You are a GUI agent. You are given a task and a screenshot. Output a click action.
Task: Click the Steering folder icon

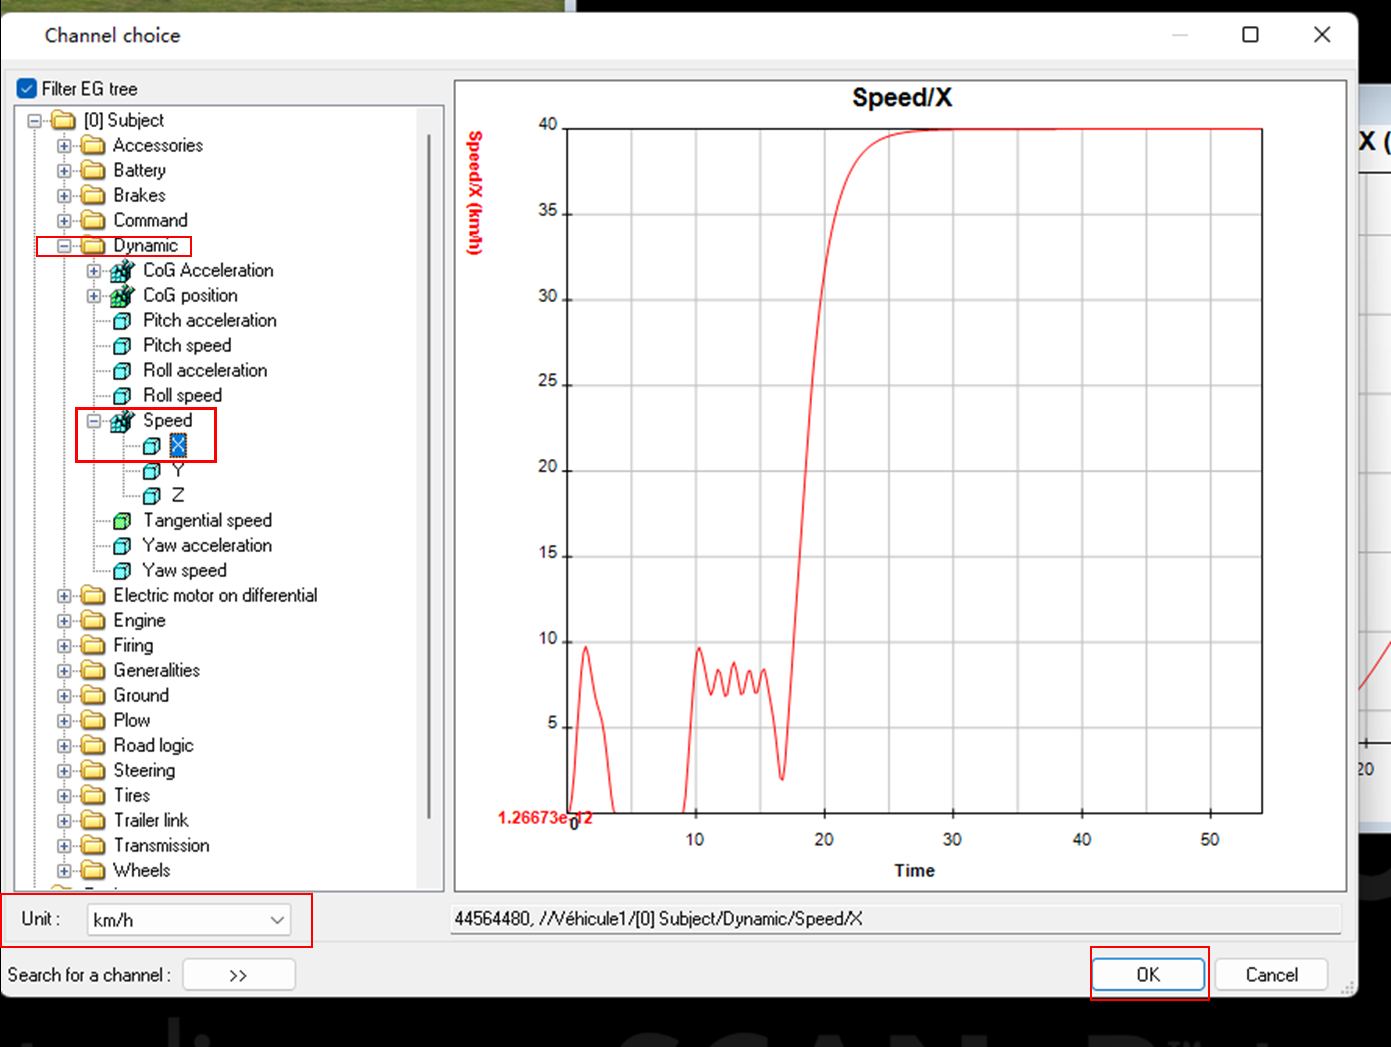click(x=93, y=770)
